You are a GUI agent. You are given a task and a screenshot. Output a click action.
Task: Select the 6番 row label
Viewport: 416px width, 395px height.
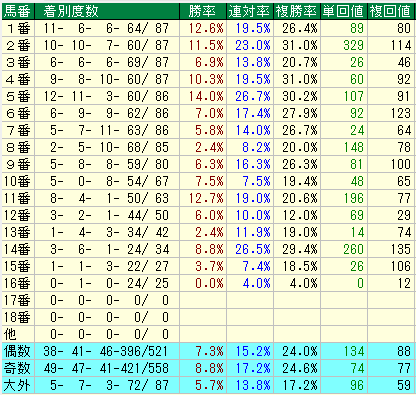click(x=17, y=113)
